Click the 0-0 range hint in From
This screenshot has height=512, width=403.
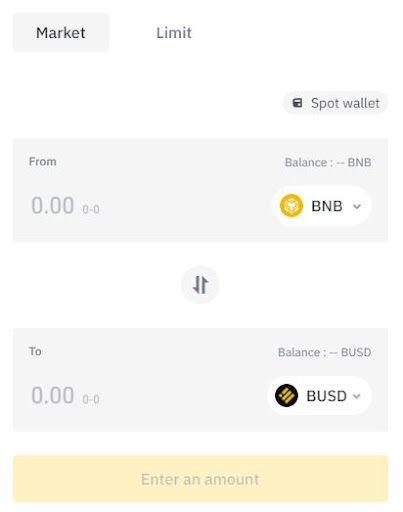(91, 210)
